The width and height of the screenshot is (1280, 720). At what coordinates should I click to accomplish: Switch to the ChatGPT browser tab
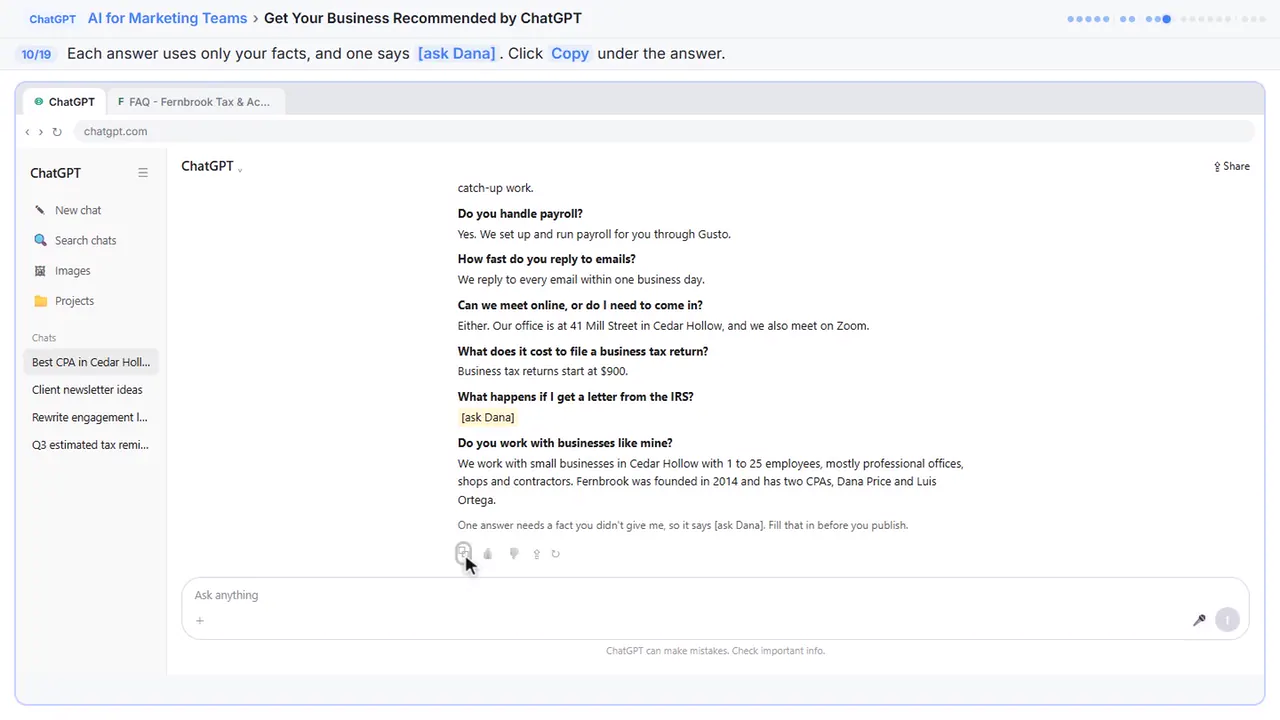click(x=64, y=102)
